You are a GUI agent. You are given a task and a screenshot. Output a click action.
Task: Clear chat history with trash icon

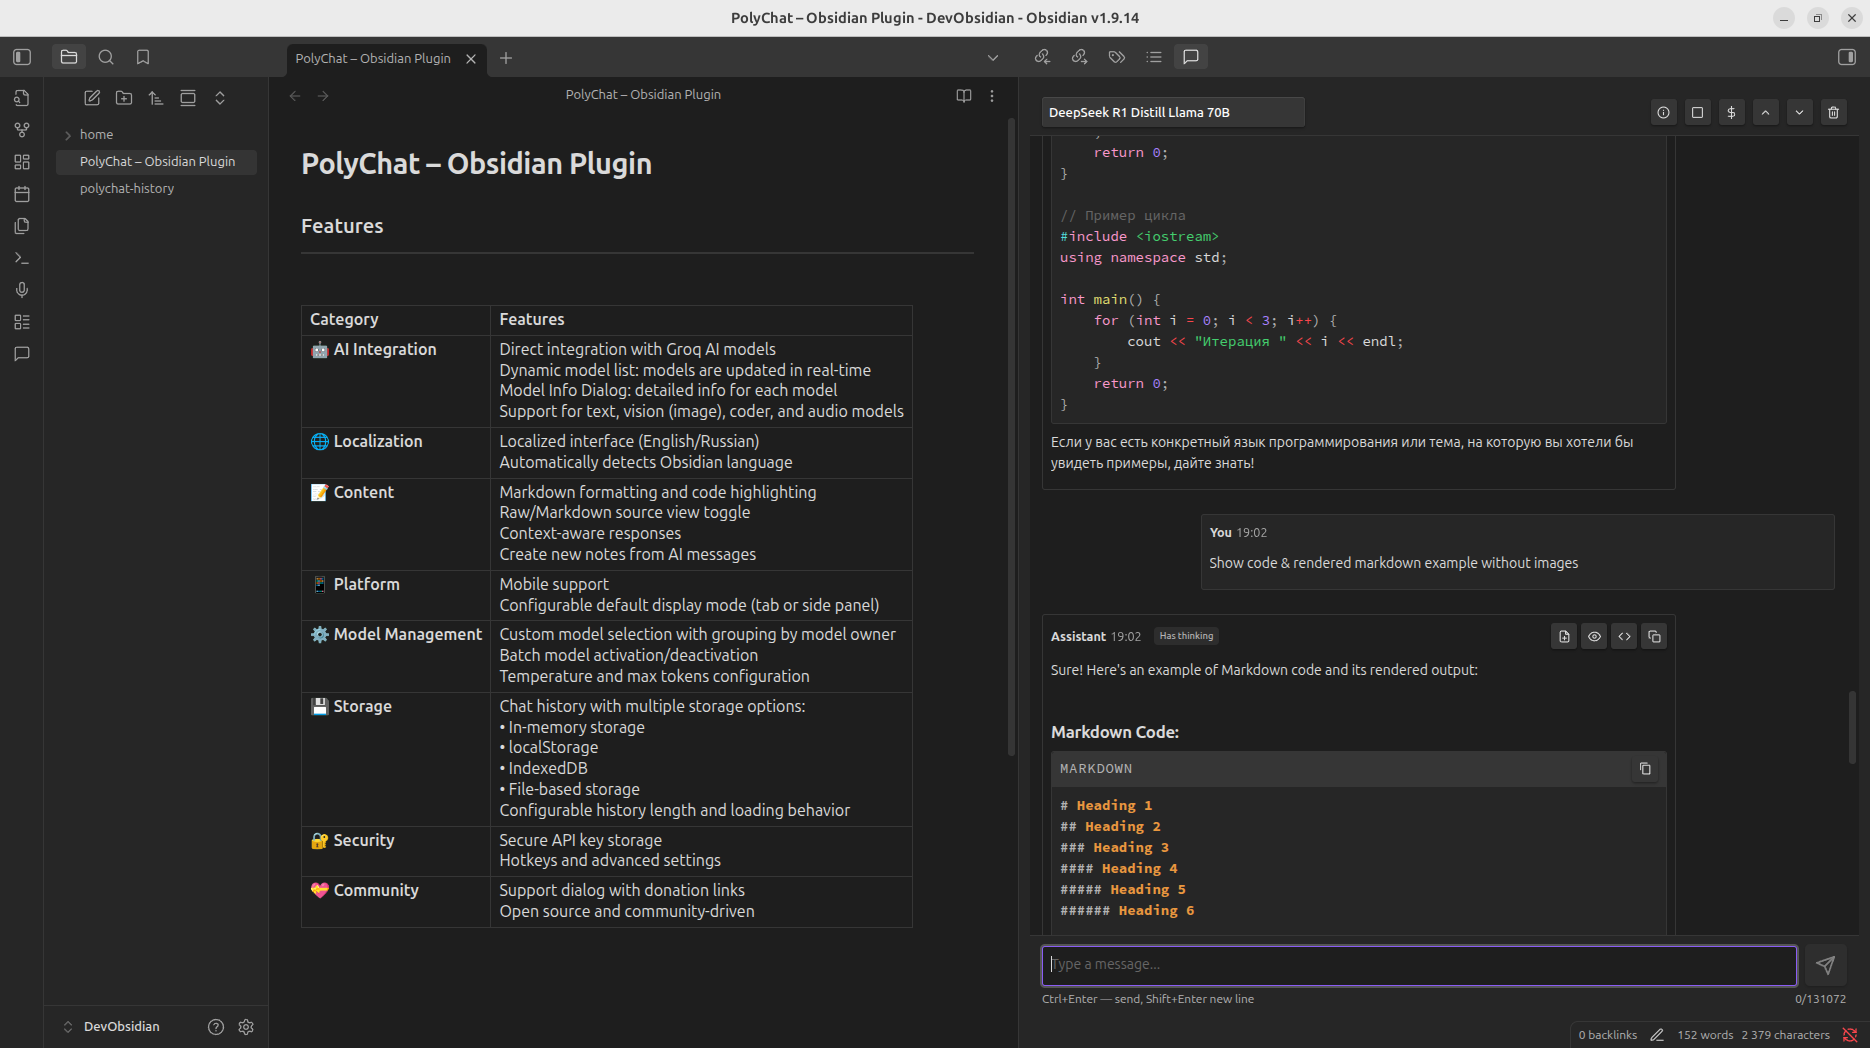tap(1834, 113)
